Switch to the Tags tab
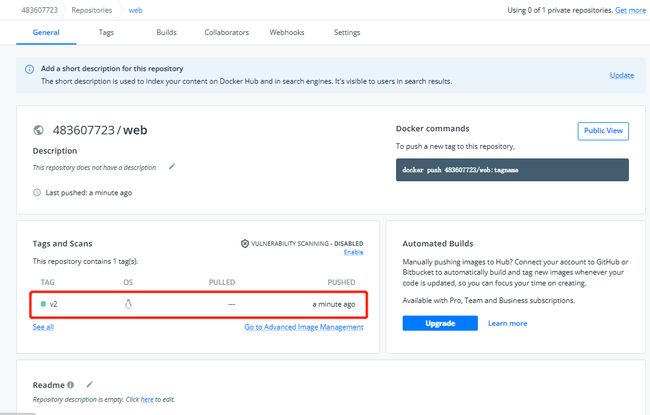The height and width of the screenshot is (415, 650). tap(106, 32)
